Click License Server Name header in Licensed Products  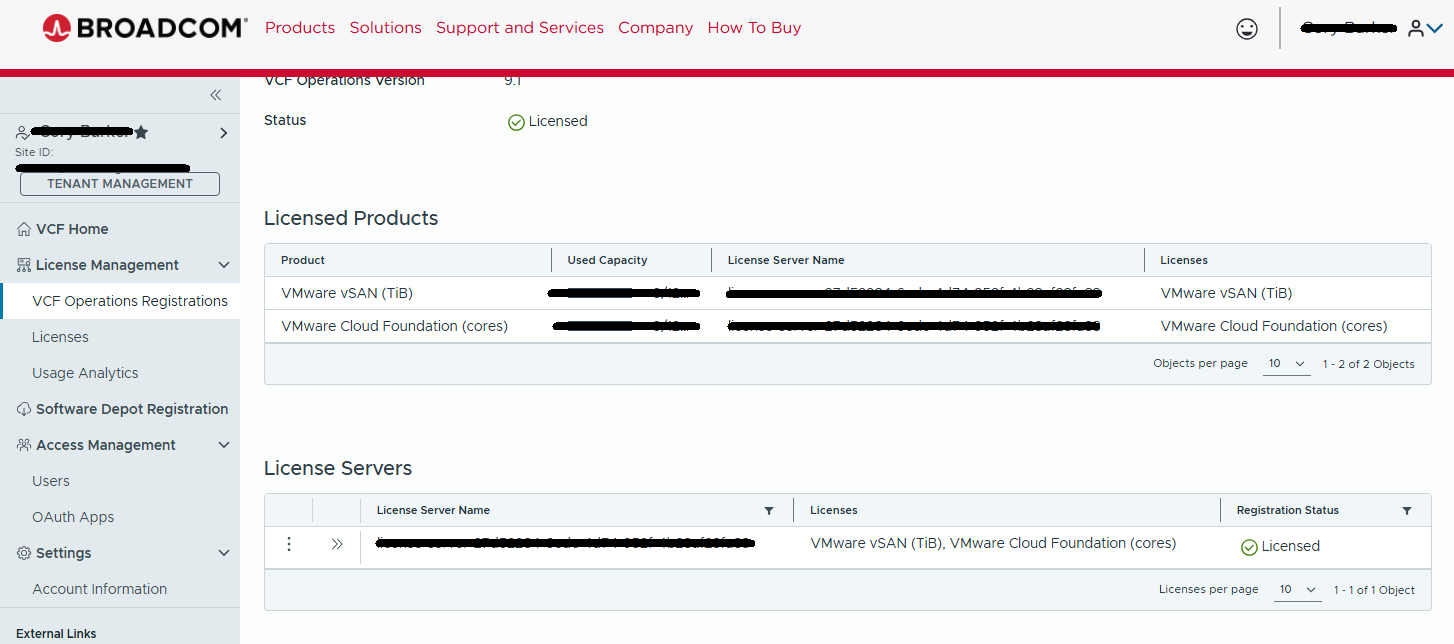pos(786,260)
